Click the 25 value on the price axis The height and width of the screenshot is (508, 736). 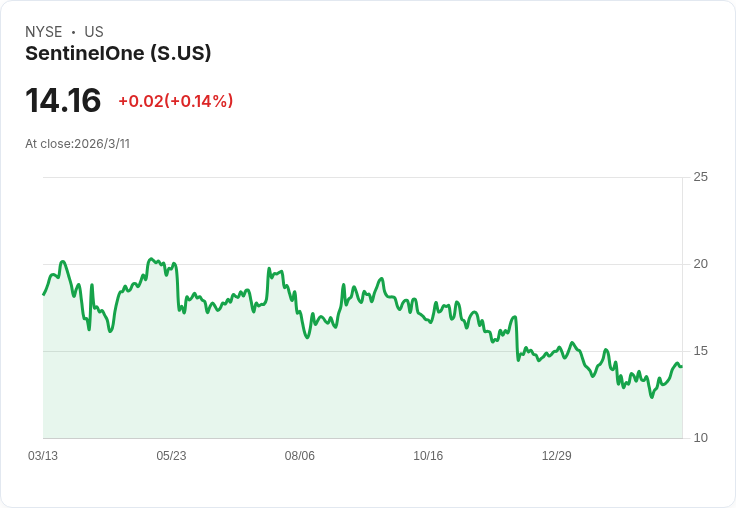pos(700,177)
